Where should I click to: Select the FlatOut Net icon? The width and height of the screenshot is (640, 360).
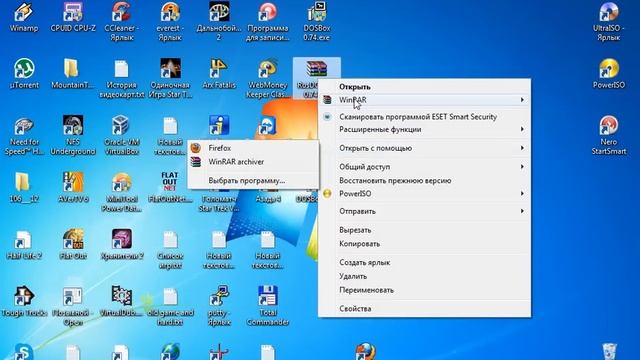click(170, 188)
